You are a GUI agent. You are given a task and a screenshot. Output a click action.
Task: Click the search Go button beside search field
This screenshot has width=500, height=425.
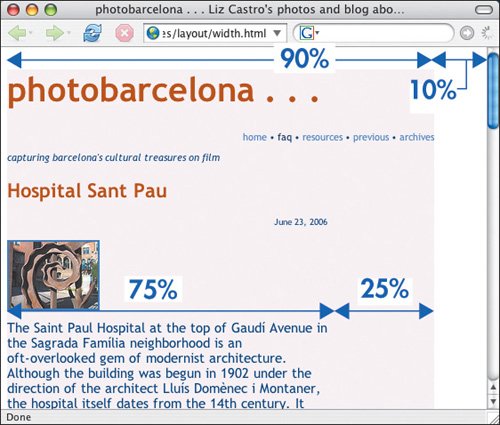[467, 33]
